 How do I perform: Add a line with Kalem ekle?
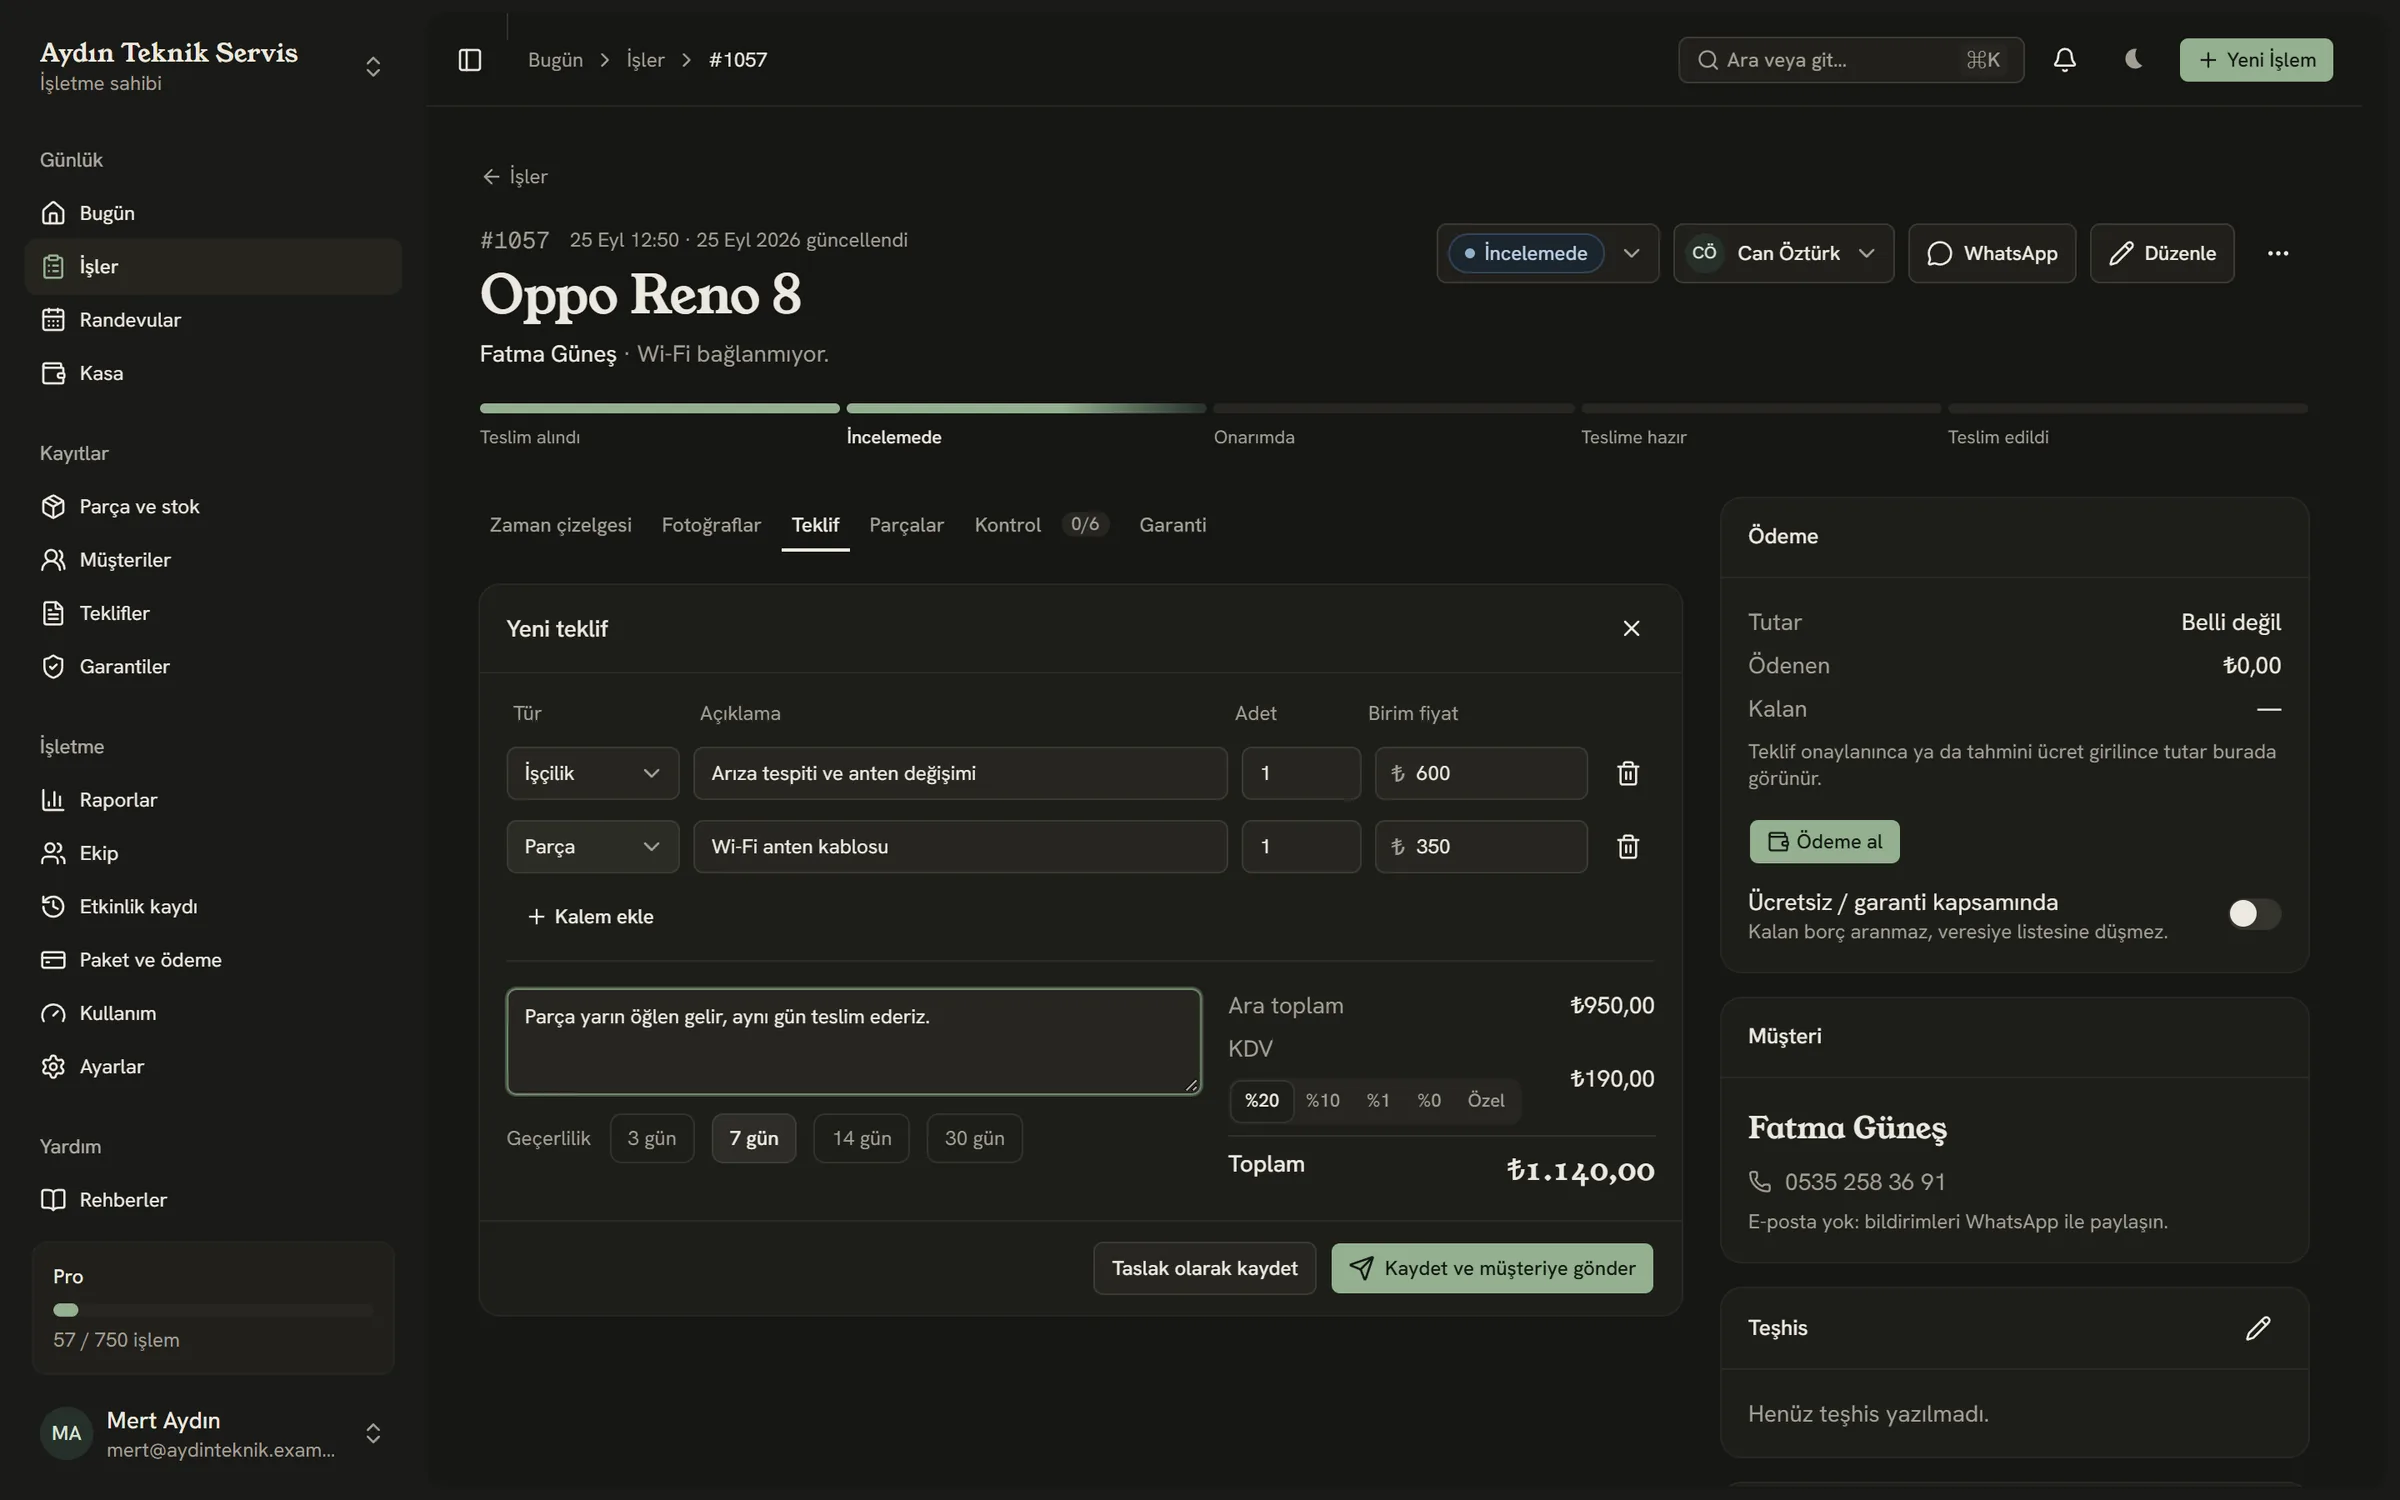point(590,916)
